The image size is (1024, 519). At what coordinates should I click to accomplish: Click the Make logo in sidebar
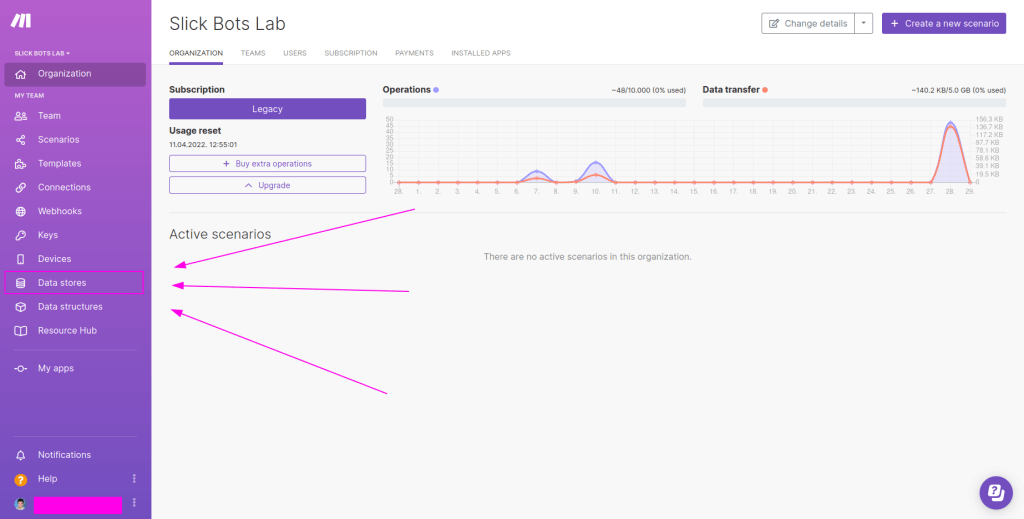point(20,20)
